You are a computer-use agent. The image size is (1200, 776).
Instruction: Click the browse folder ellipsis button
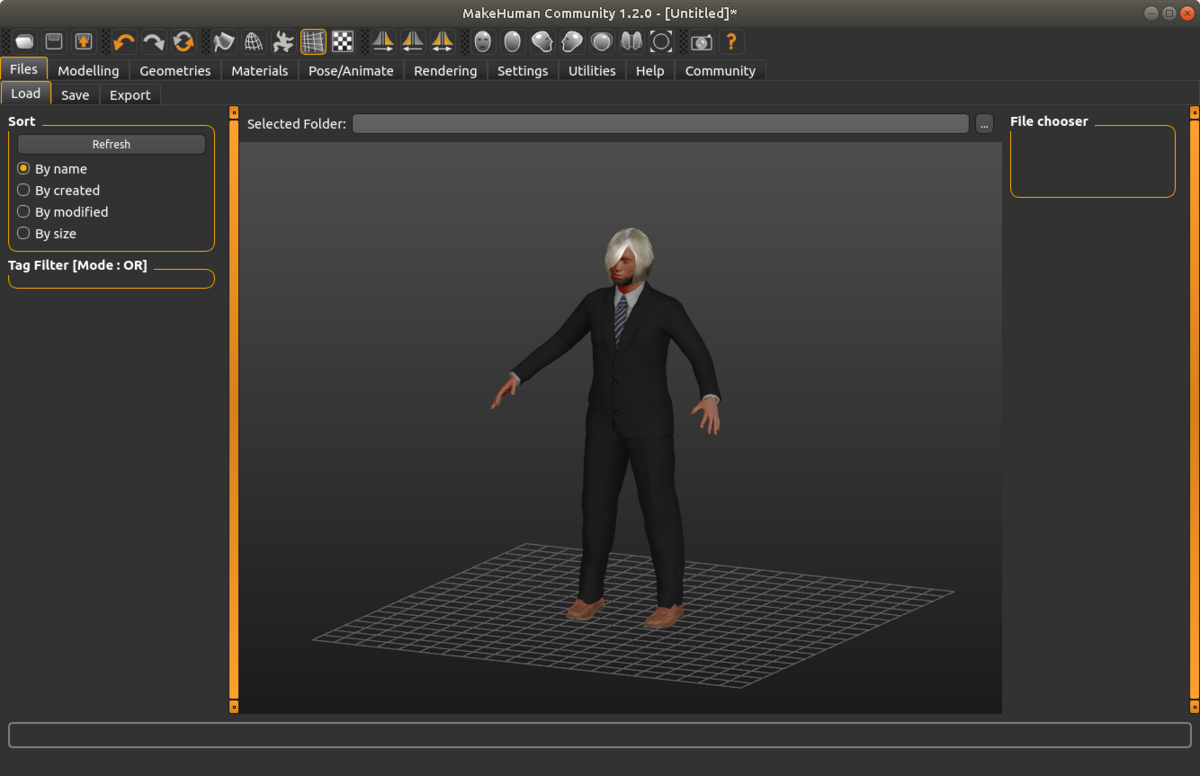tap(984, 124)
